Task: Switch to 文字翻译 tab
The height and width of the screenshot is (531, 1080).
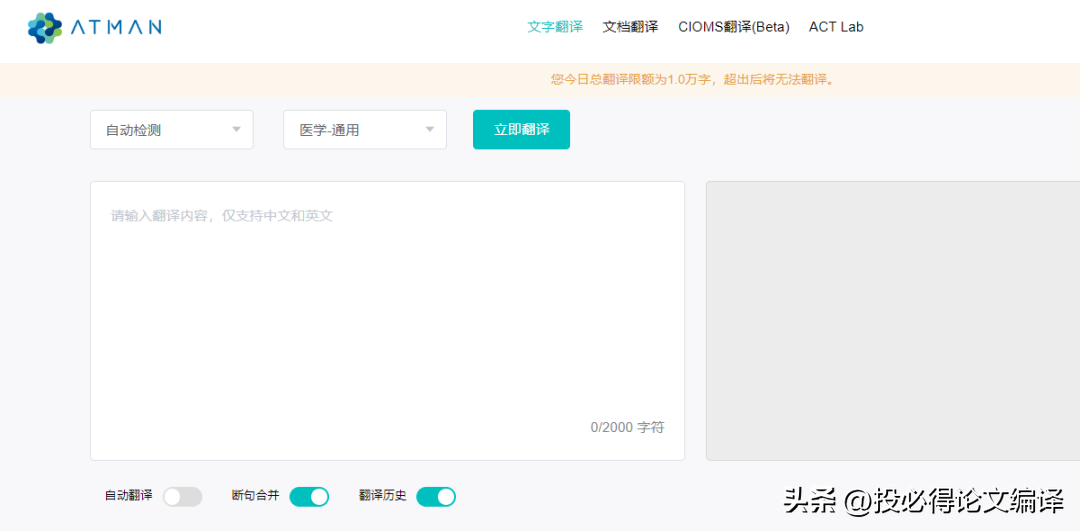Action: point(554,27)
